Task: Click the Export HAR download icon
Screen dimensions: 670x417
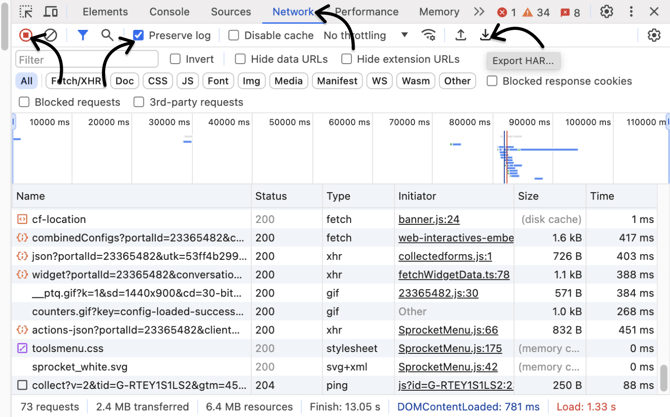Action: (486, 35)
